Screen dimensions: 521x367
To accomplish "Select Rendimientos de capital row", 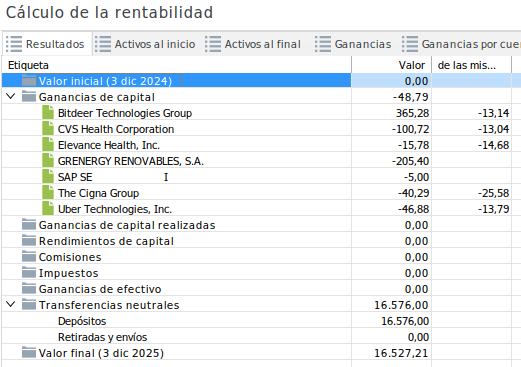I will tap(261, 241).
